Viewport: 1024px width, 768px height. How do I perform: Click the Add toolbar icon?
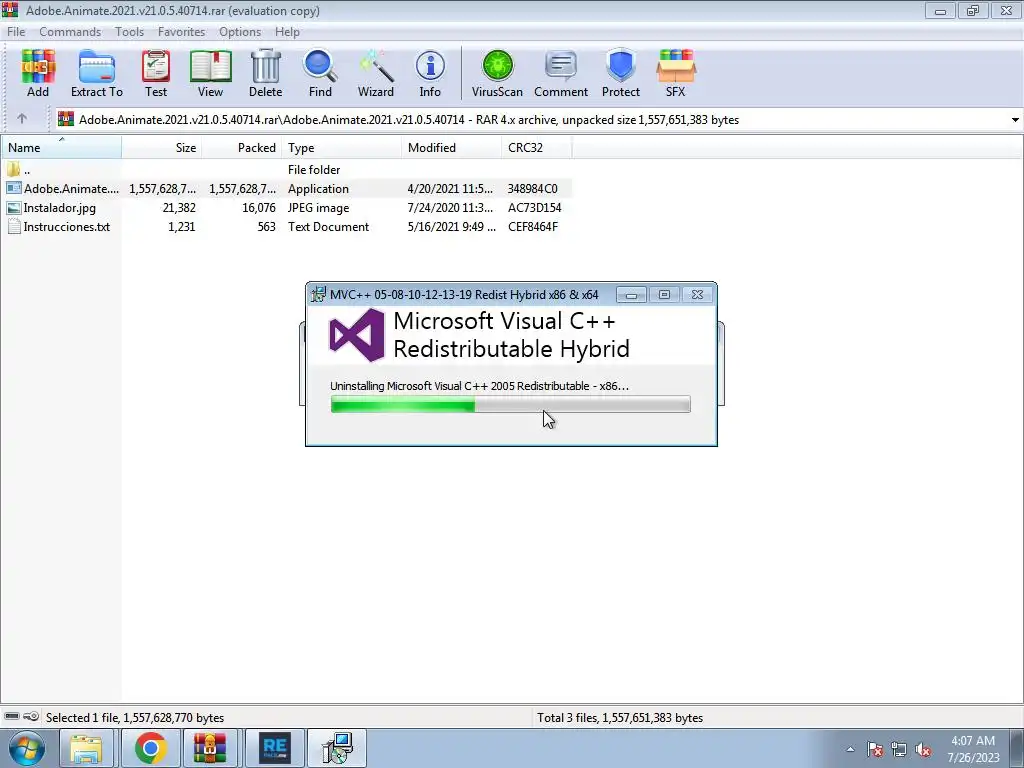[x=38, y=73]
